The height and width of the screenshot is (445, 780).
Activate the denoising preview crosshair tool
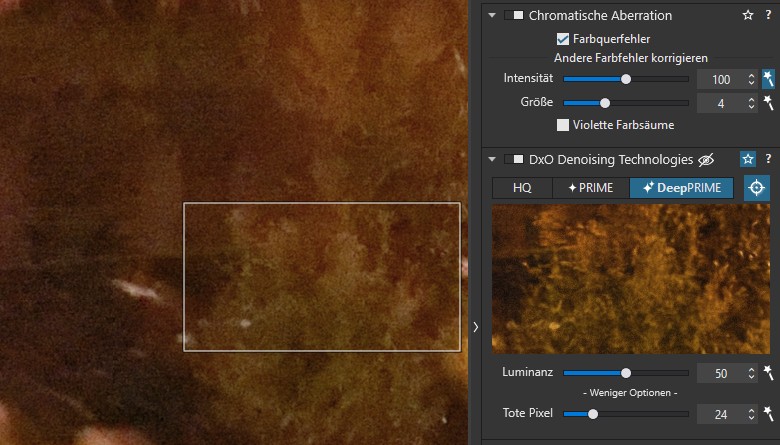coord(757,188)
